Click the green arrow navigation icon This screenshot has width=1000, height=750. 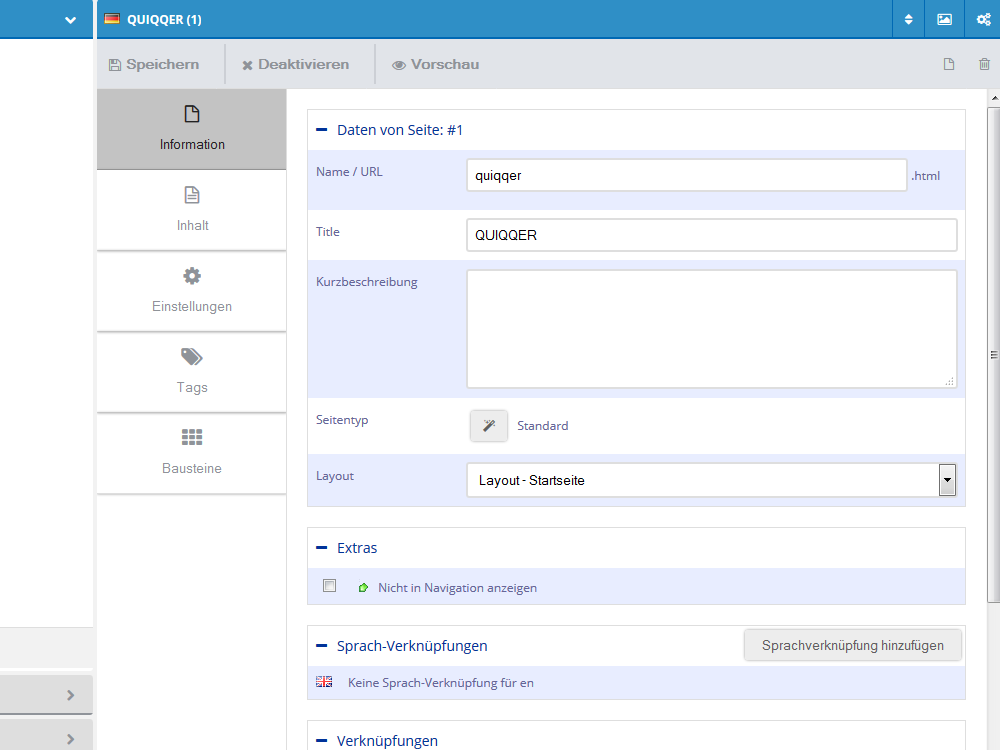(363, 587)
